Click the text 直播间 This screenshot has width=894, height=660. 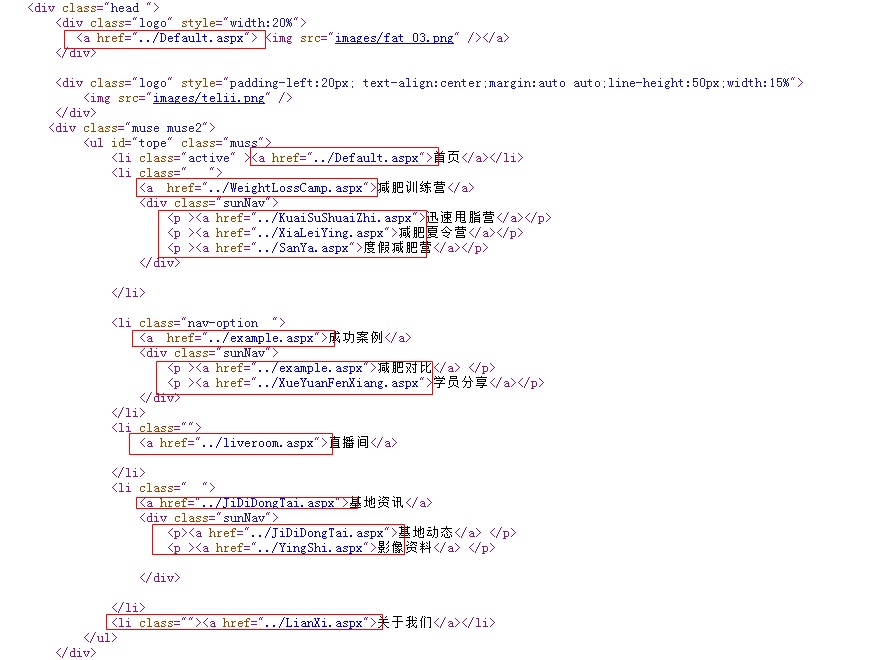(x=349, y=442)
